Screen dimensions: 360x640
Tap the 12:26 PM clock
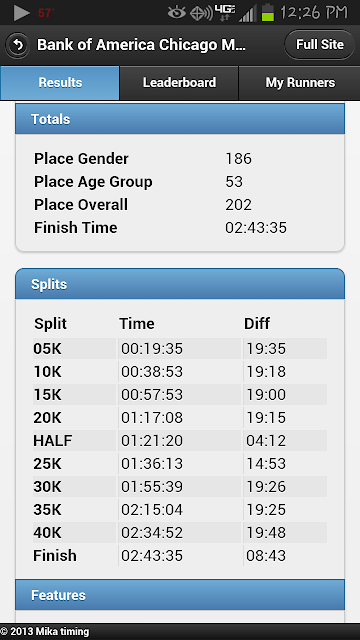pos(313,12)
